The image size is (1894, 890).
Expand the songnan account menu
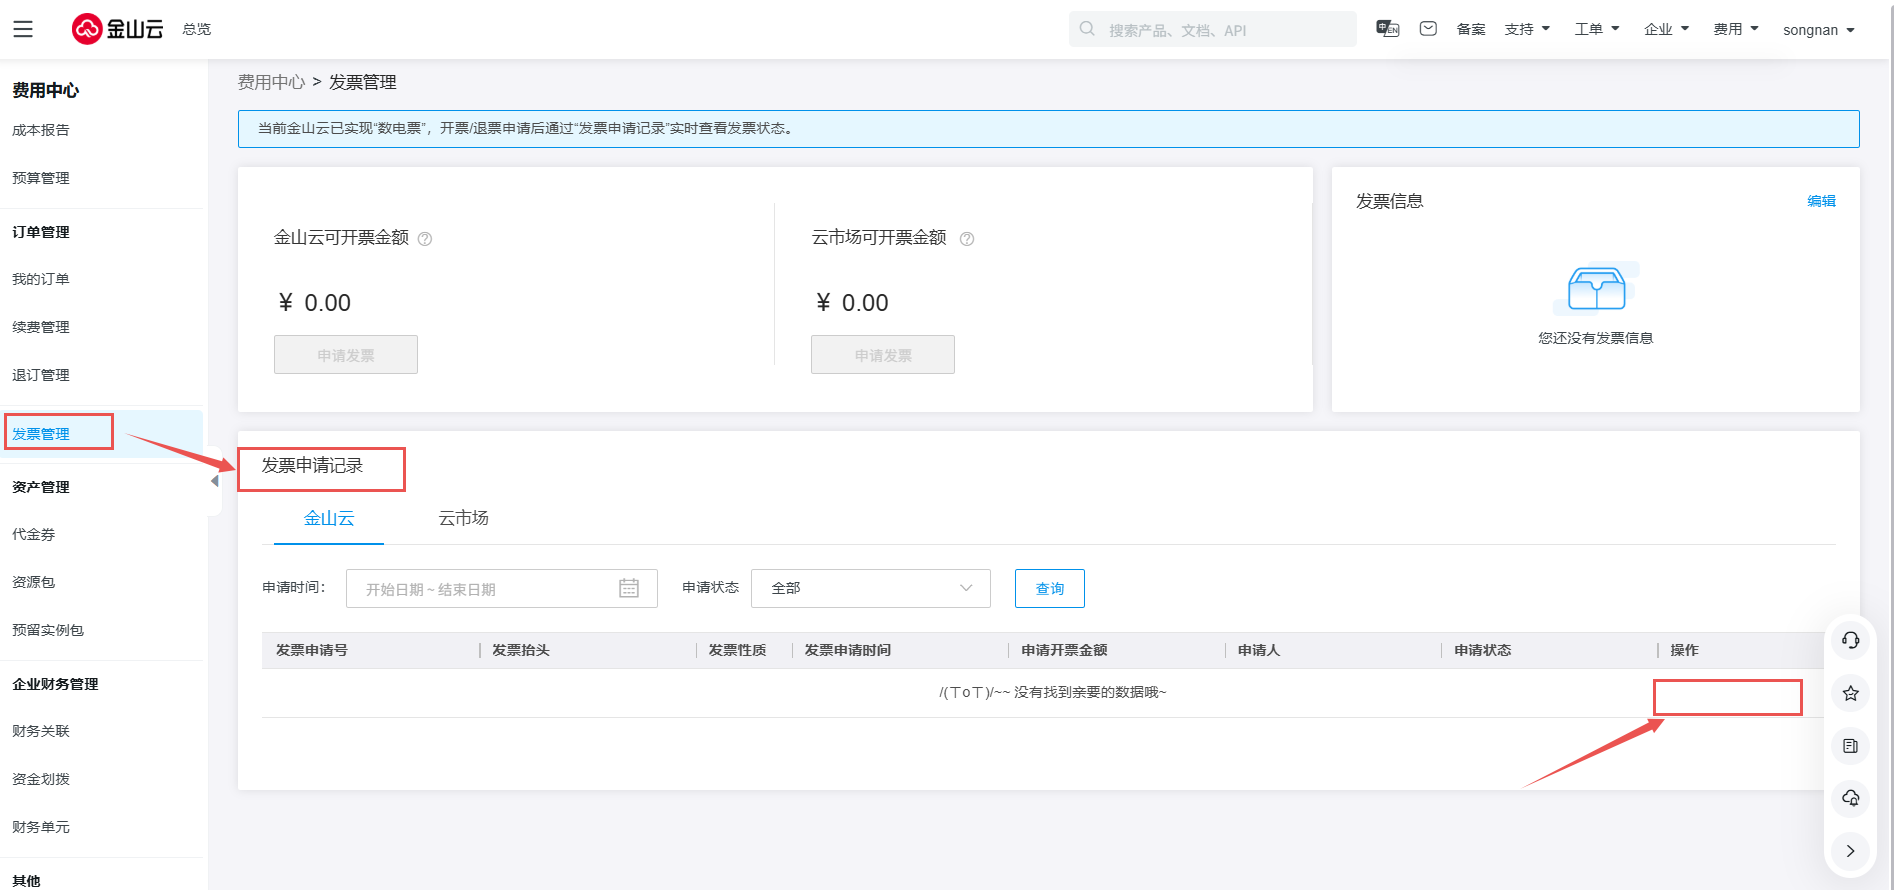tap(1818, 30)
